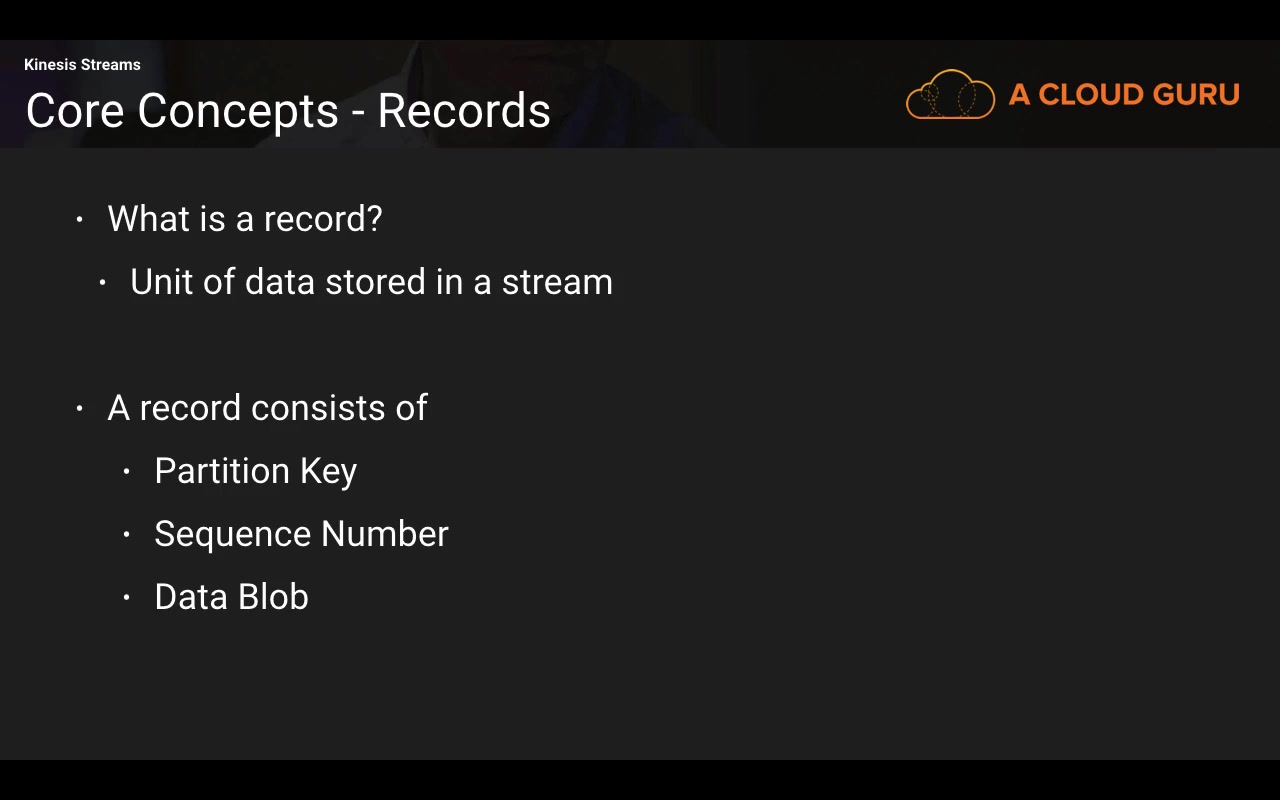Click the bullet beside 'Data Blob'

click(x=127, y=597)
